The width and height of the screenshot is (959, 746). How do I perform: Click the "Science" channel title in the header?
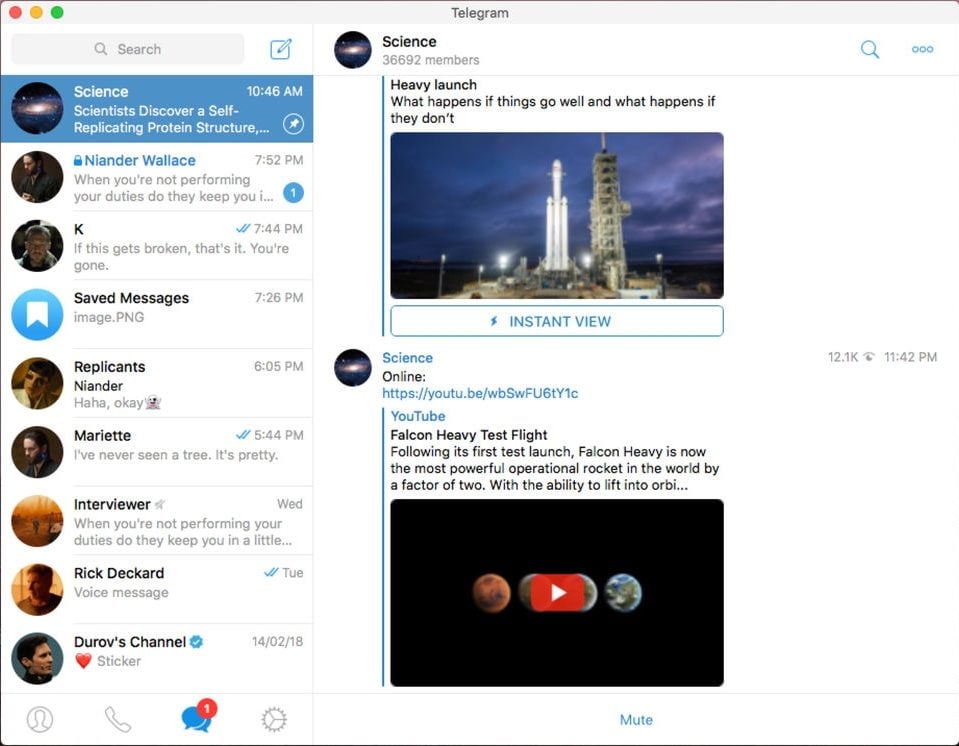click(409, 42)
